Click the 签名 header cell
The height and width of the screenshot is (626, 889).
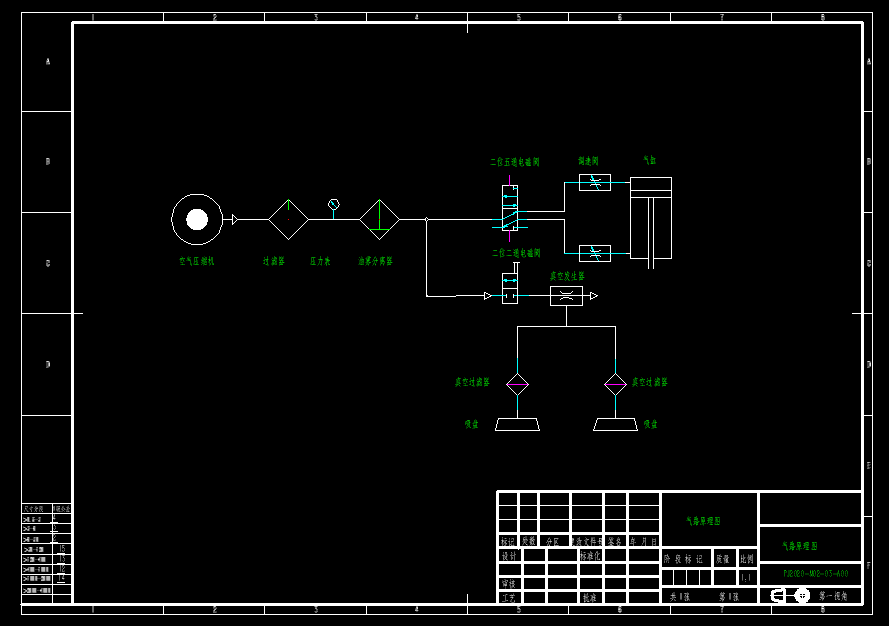pyautogui.click(x=615, y=542)
